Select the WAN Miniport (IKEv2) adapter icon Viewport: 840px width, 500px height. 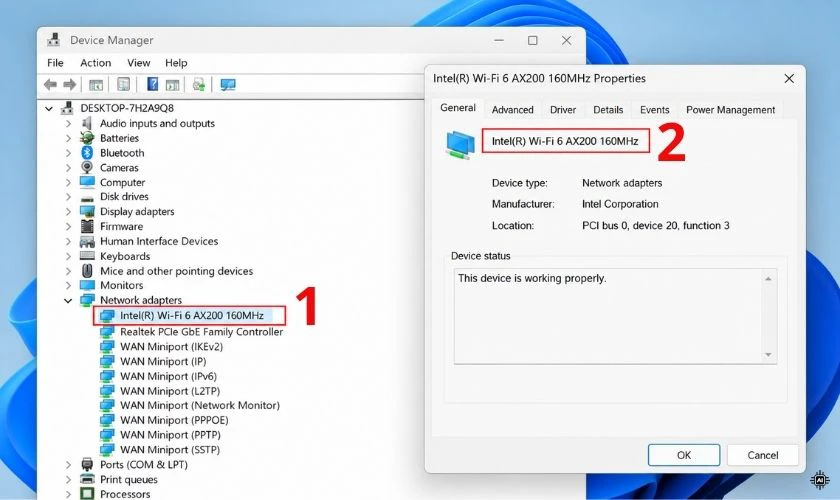click(x=107, y=346)
